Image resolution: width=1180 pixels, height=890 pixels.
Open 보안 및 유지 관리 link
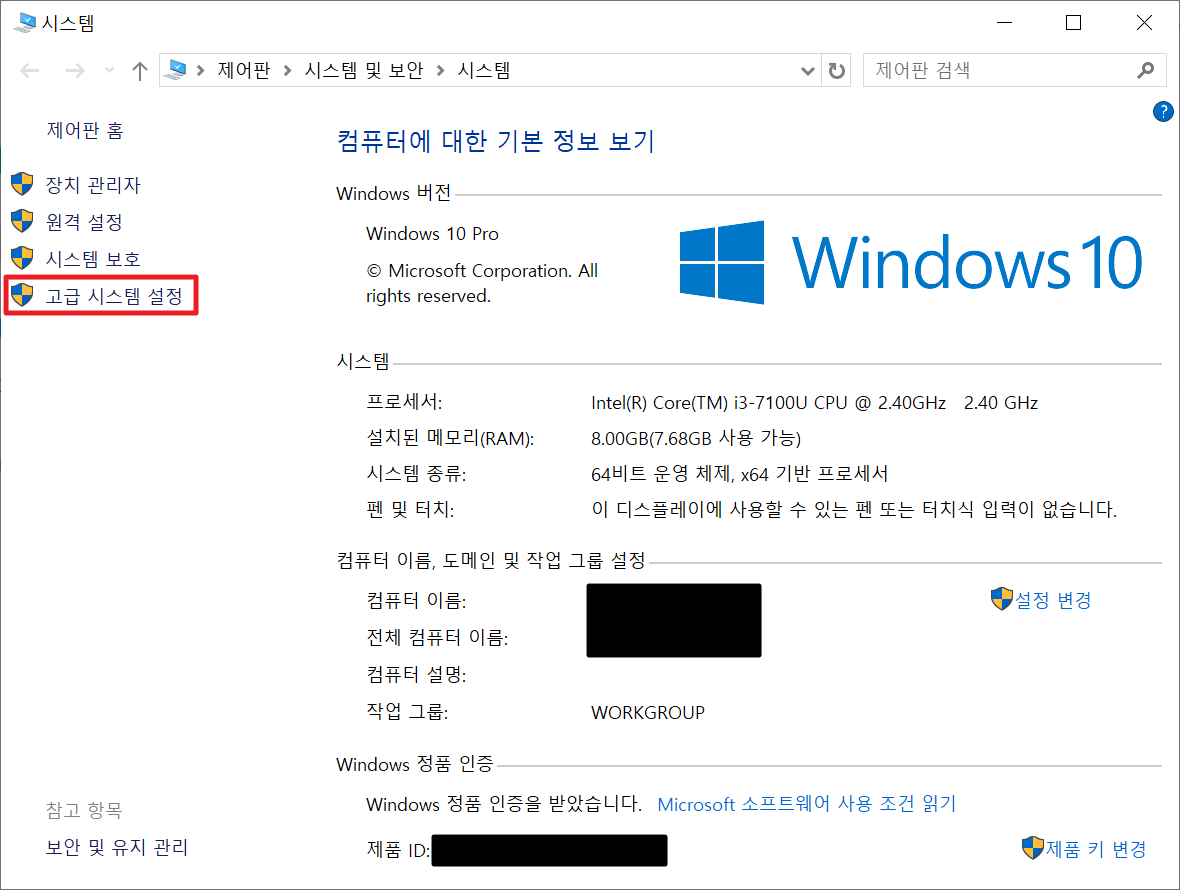coord(117,847)
